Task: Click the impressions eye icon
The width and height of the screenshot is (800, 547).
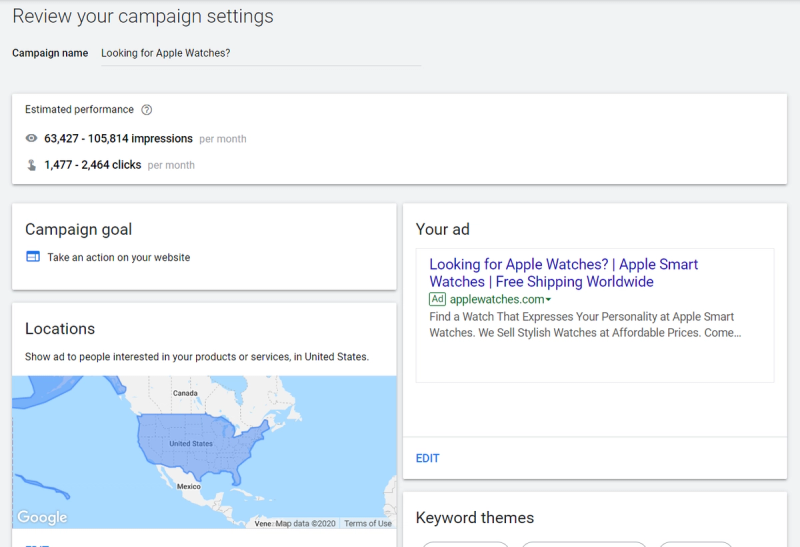Action: [31, 138]
